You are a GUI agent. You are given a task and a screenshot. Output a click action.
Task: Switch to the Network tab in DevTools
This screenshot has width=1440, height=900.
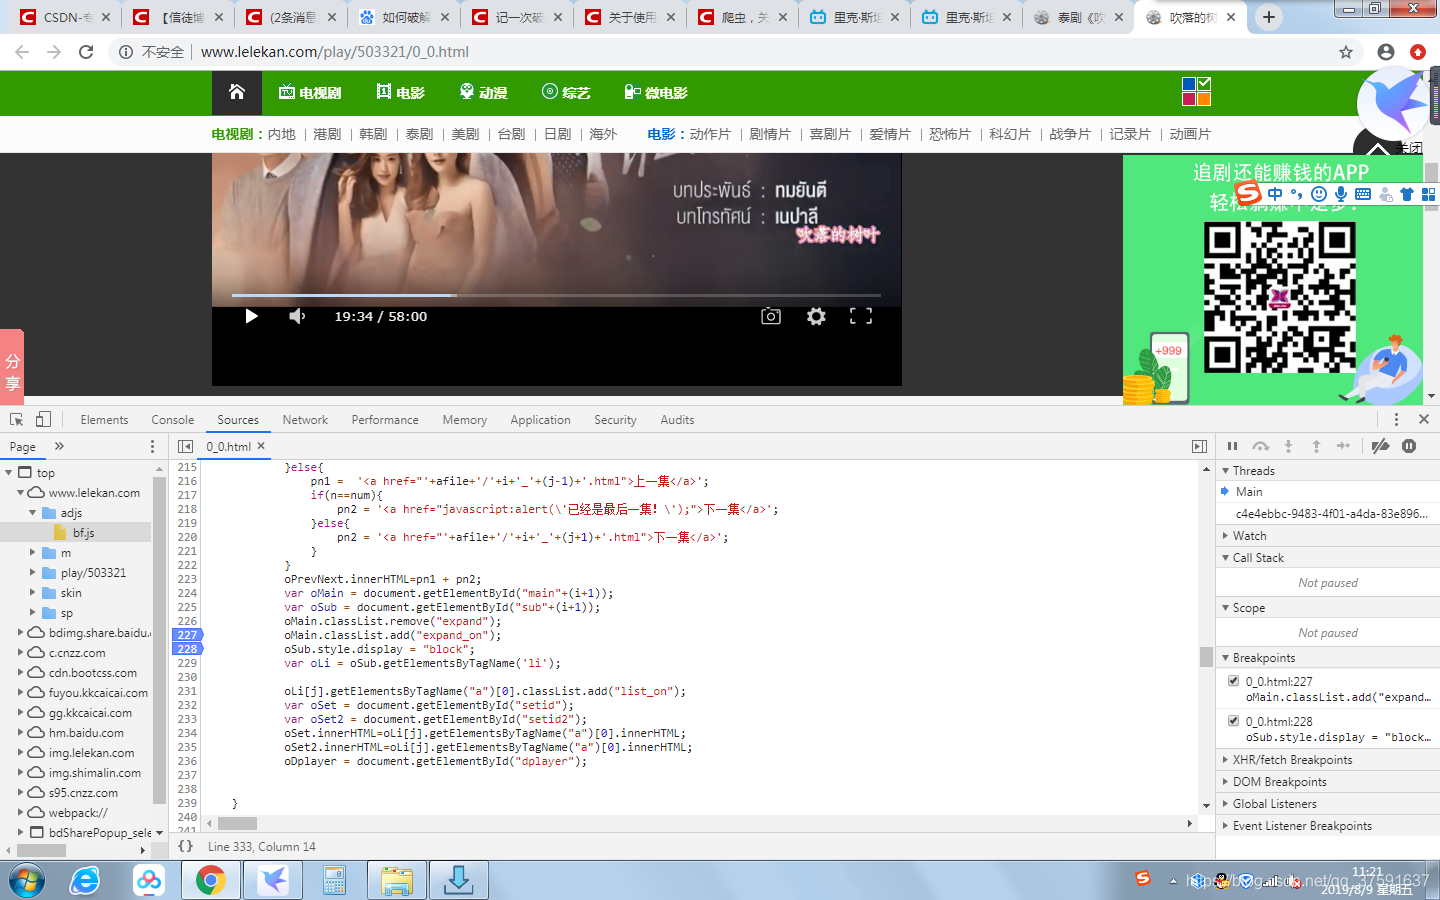point(305,419)
